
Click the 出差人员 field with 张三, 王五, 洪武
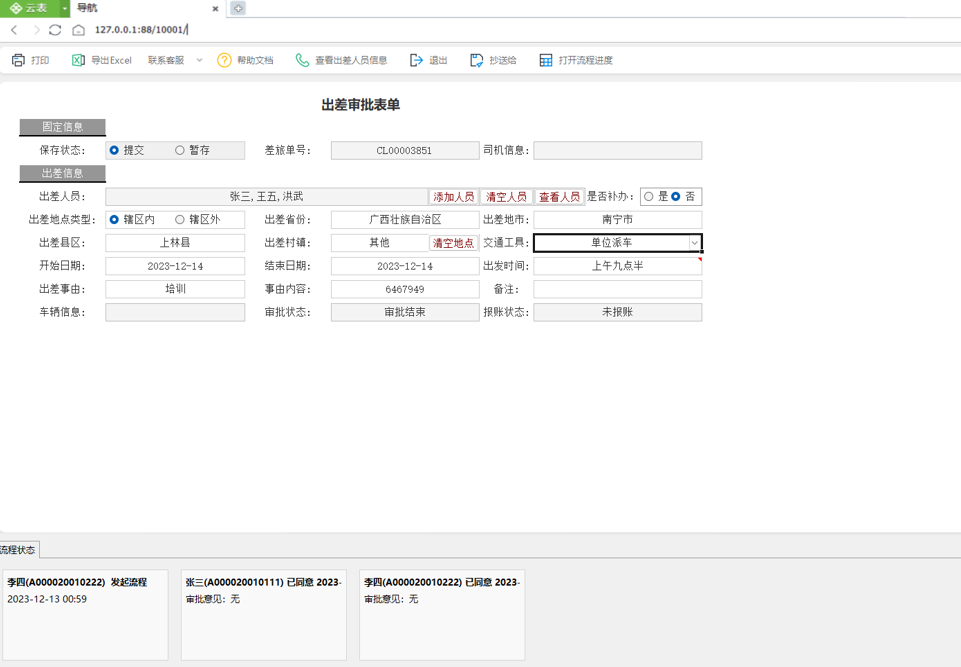pyautogui.click(x=267, y=197)
